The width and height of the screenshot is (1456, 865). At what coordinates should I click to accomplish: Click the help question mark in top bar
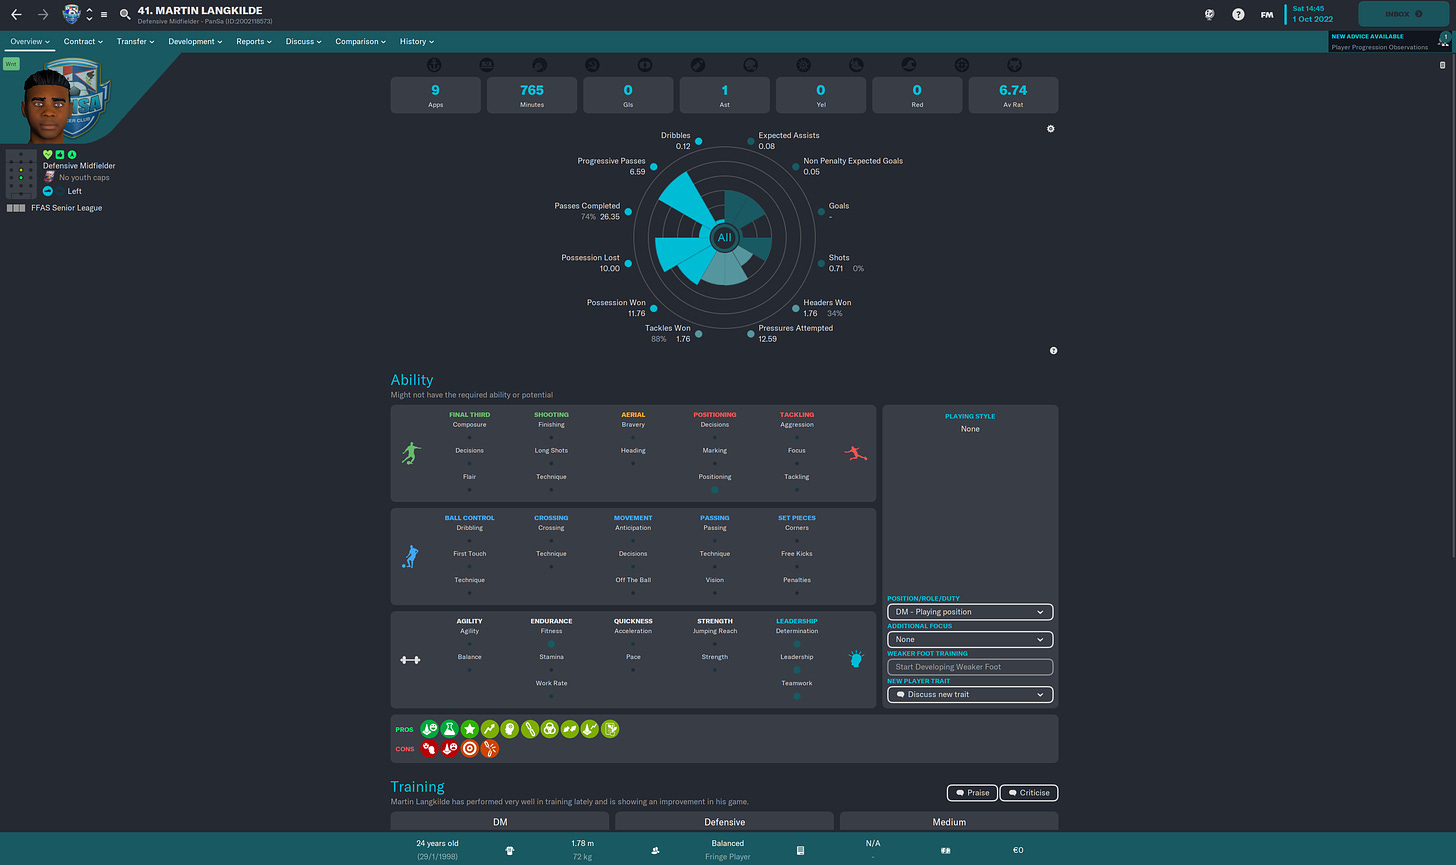point(1238,14)
